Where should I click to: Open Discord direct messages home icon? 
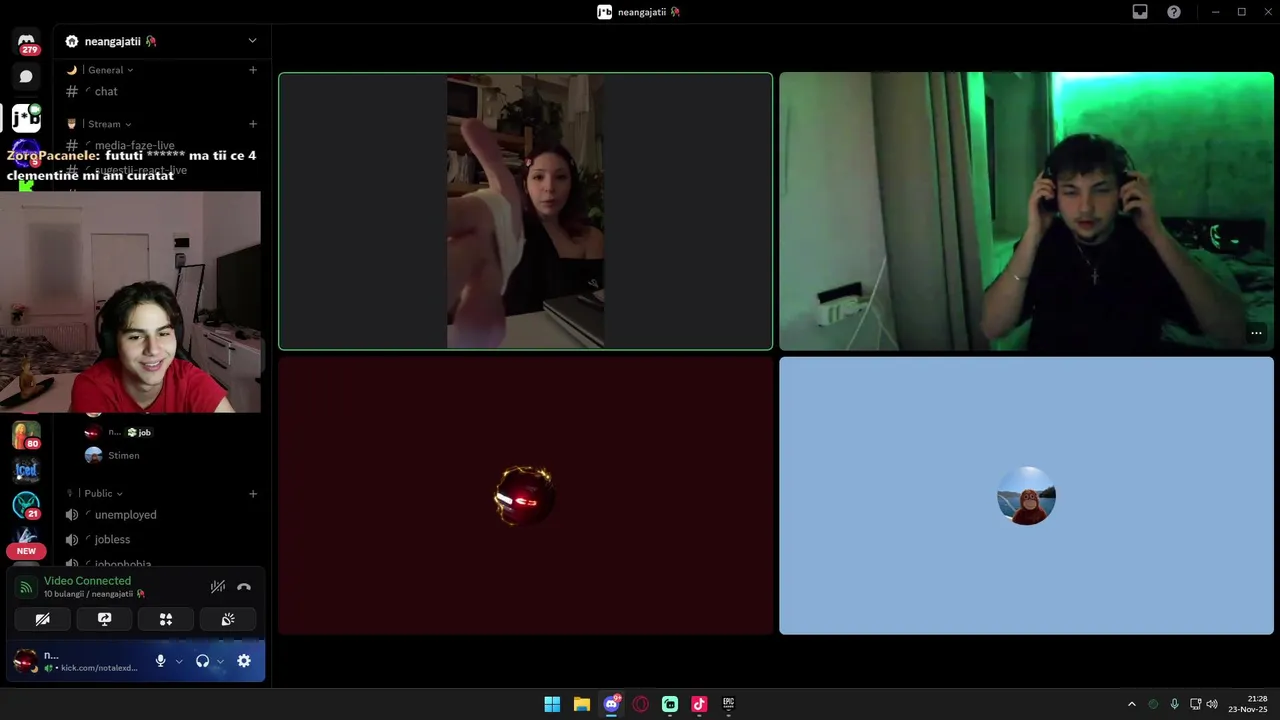tap(26, 43)
